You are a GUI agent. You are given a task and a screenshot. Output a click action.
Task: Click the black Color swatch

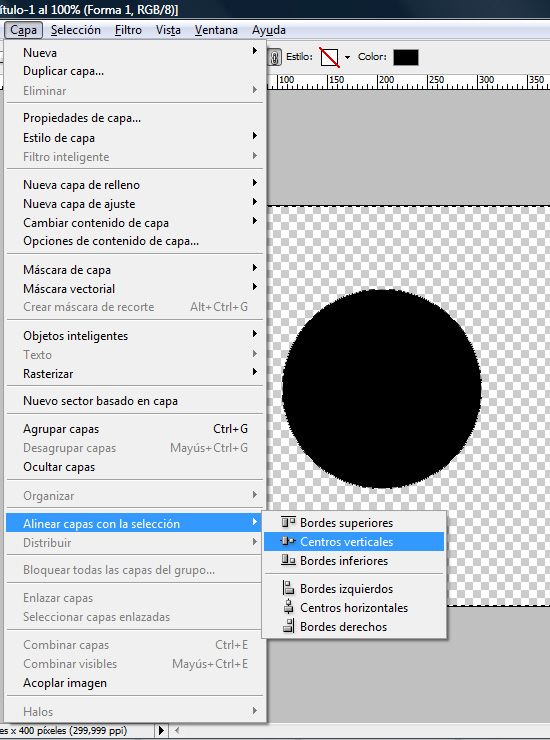pos(406,57)
